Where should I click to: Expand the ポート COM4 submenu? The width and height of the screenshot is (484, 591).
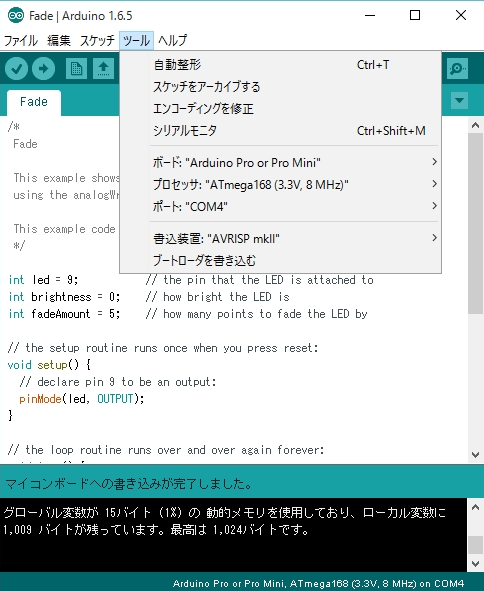280,206
